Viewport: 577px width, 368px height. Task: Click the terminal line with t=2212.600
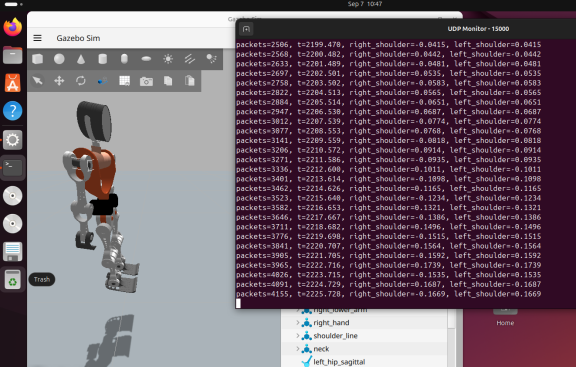(x=389, y=169)
